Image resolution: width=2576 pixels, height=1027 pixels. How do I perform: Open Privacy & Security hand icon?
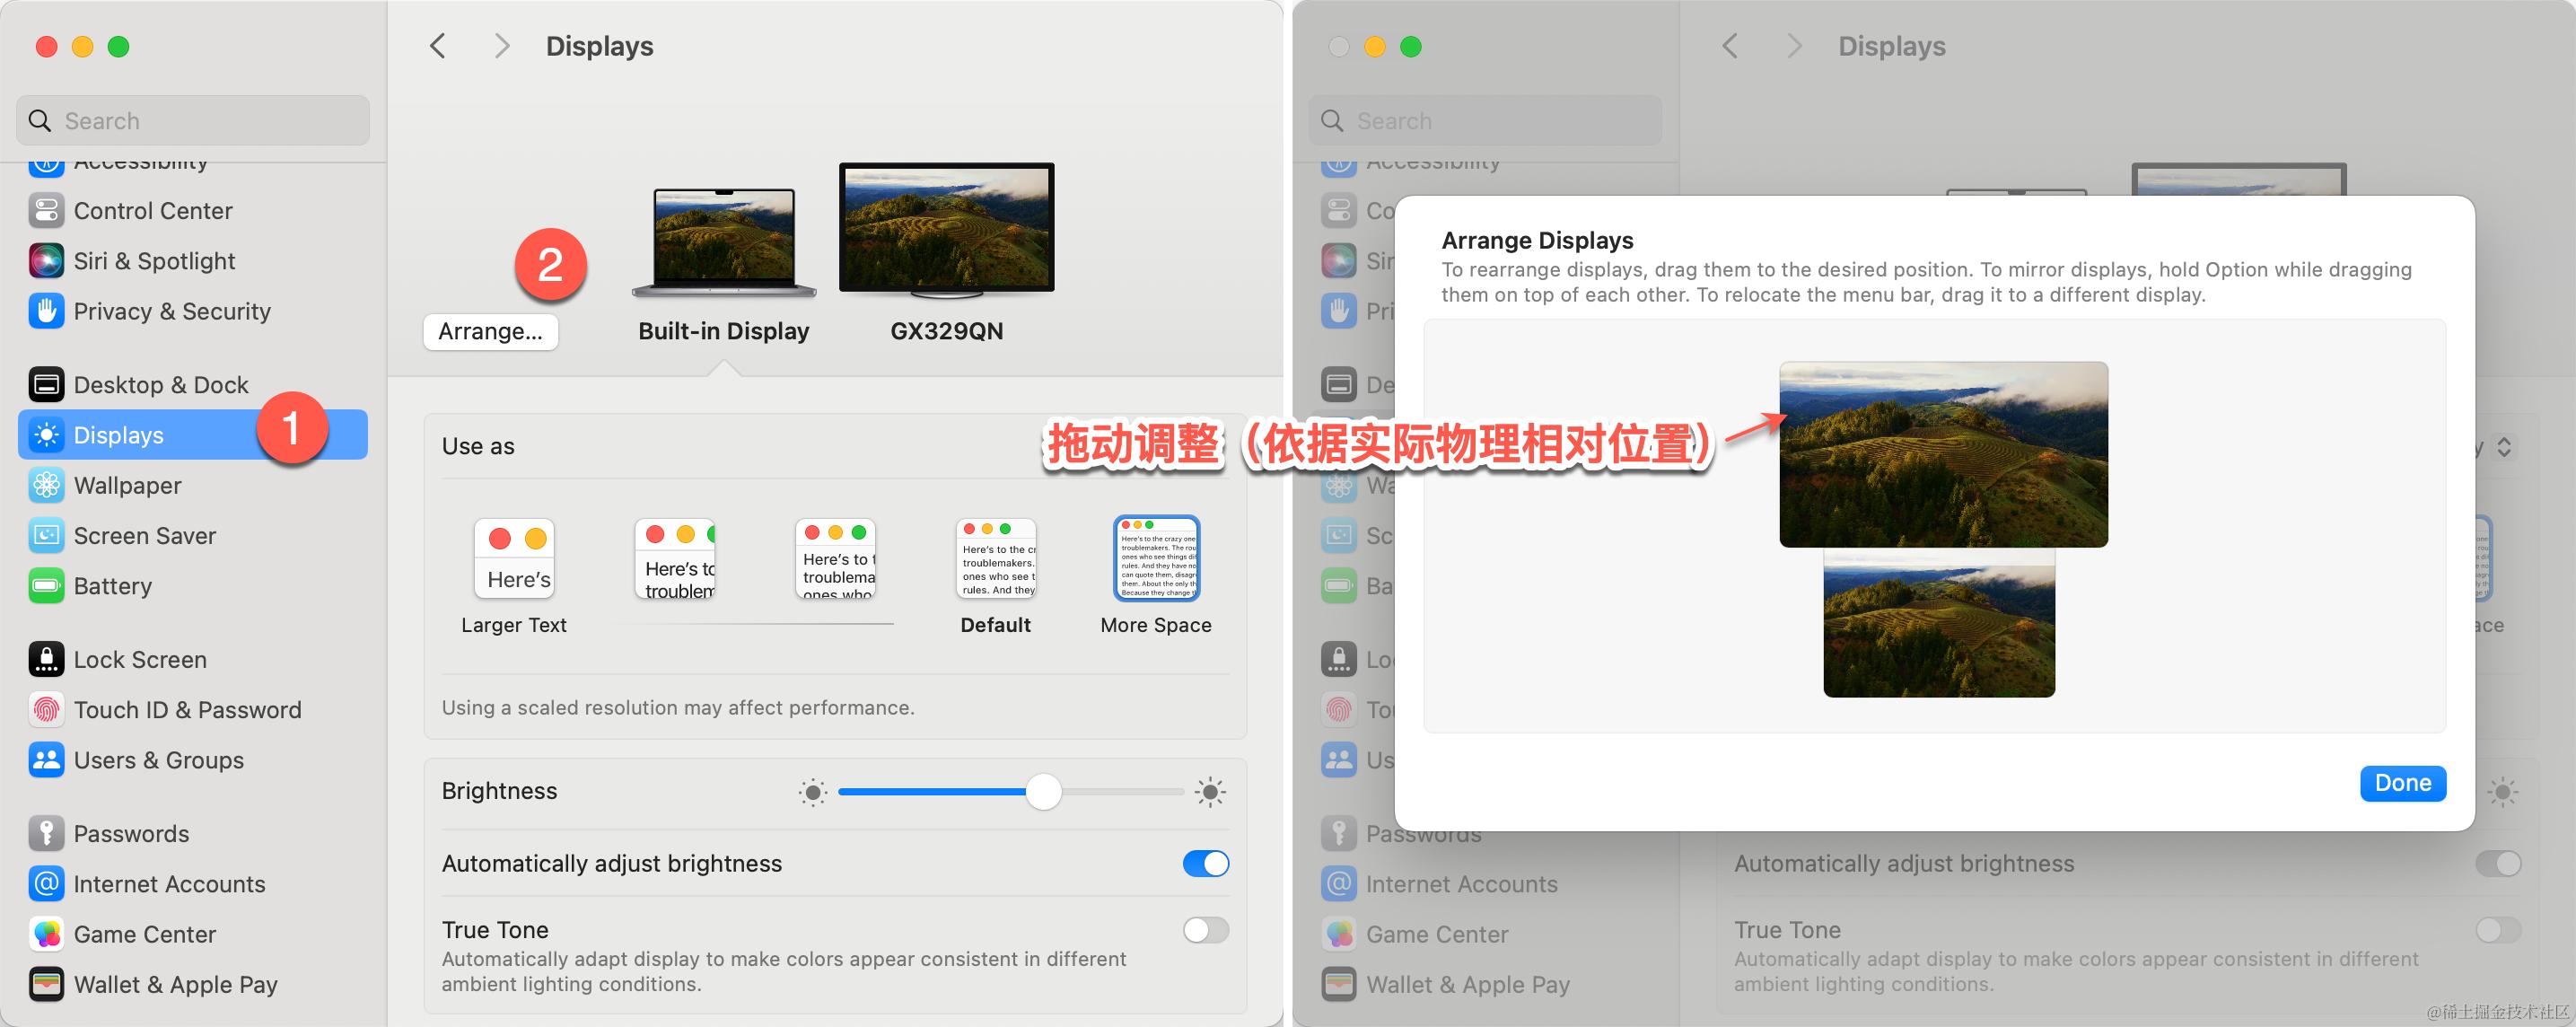tap(46, 311)
